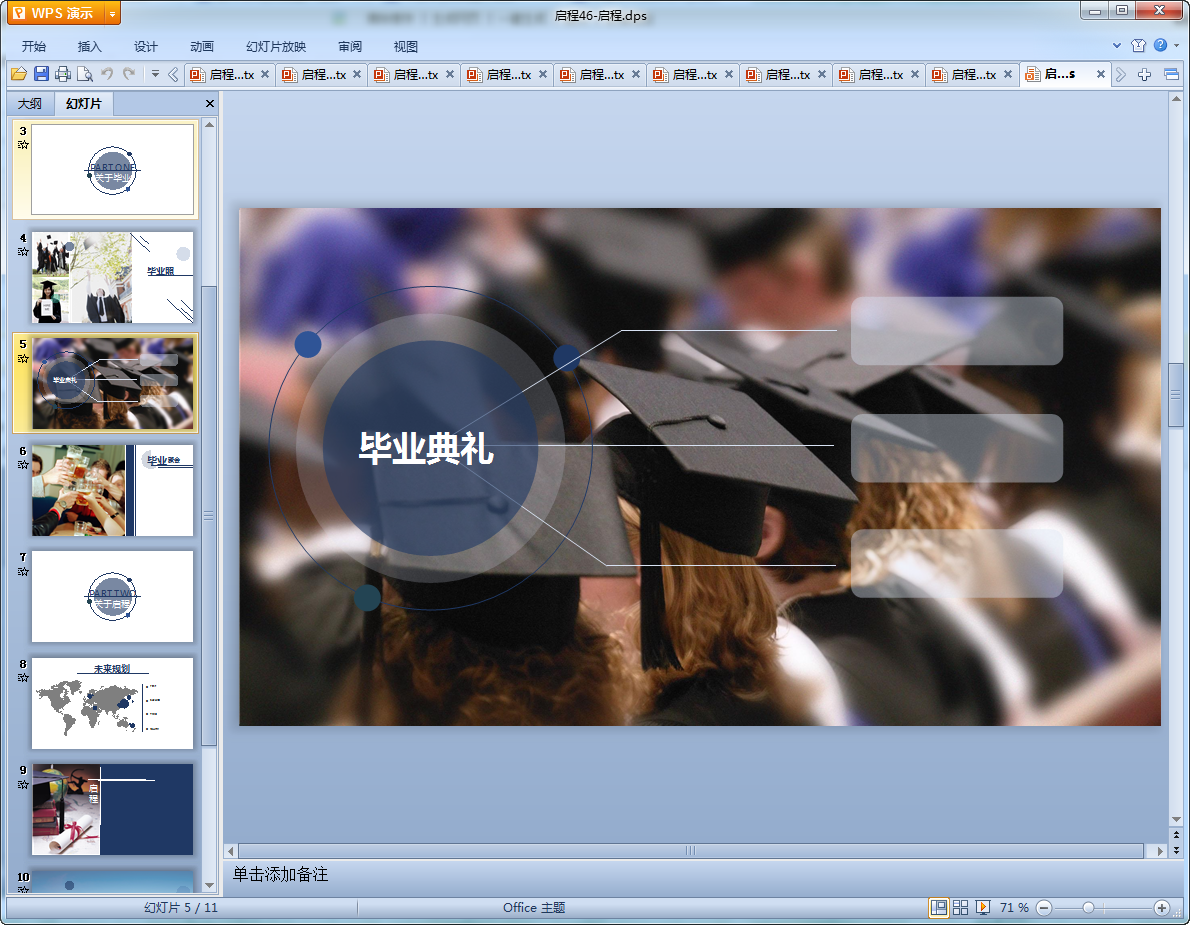
Task: Open the 开始 menu
Action: click(x=33, y=46)
